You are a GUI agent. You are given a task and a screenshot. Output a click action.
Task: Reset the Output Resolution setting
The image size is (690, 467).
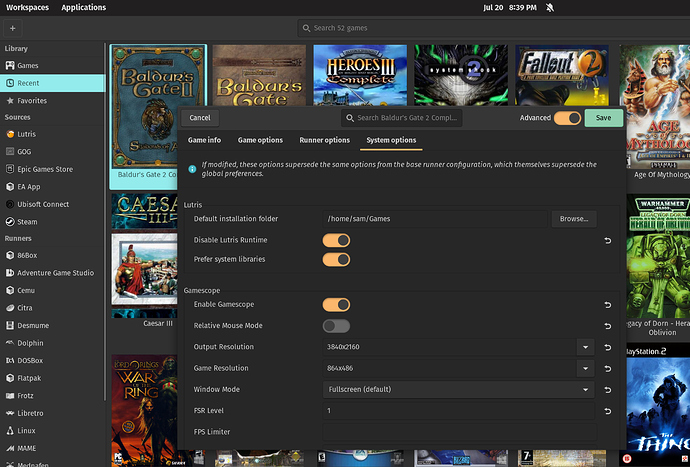coord(608,348)
